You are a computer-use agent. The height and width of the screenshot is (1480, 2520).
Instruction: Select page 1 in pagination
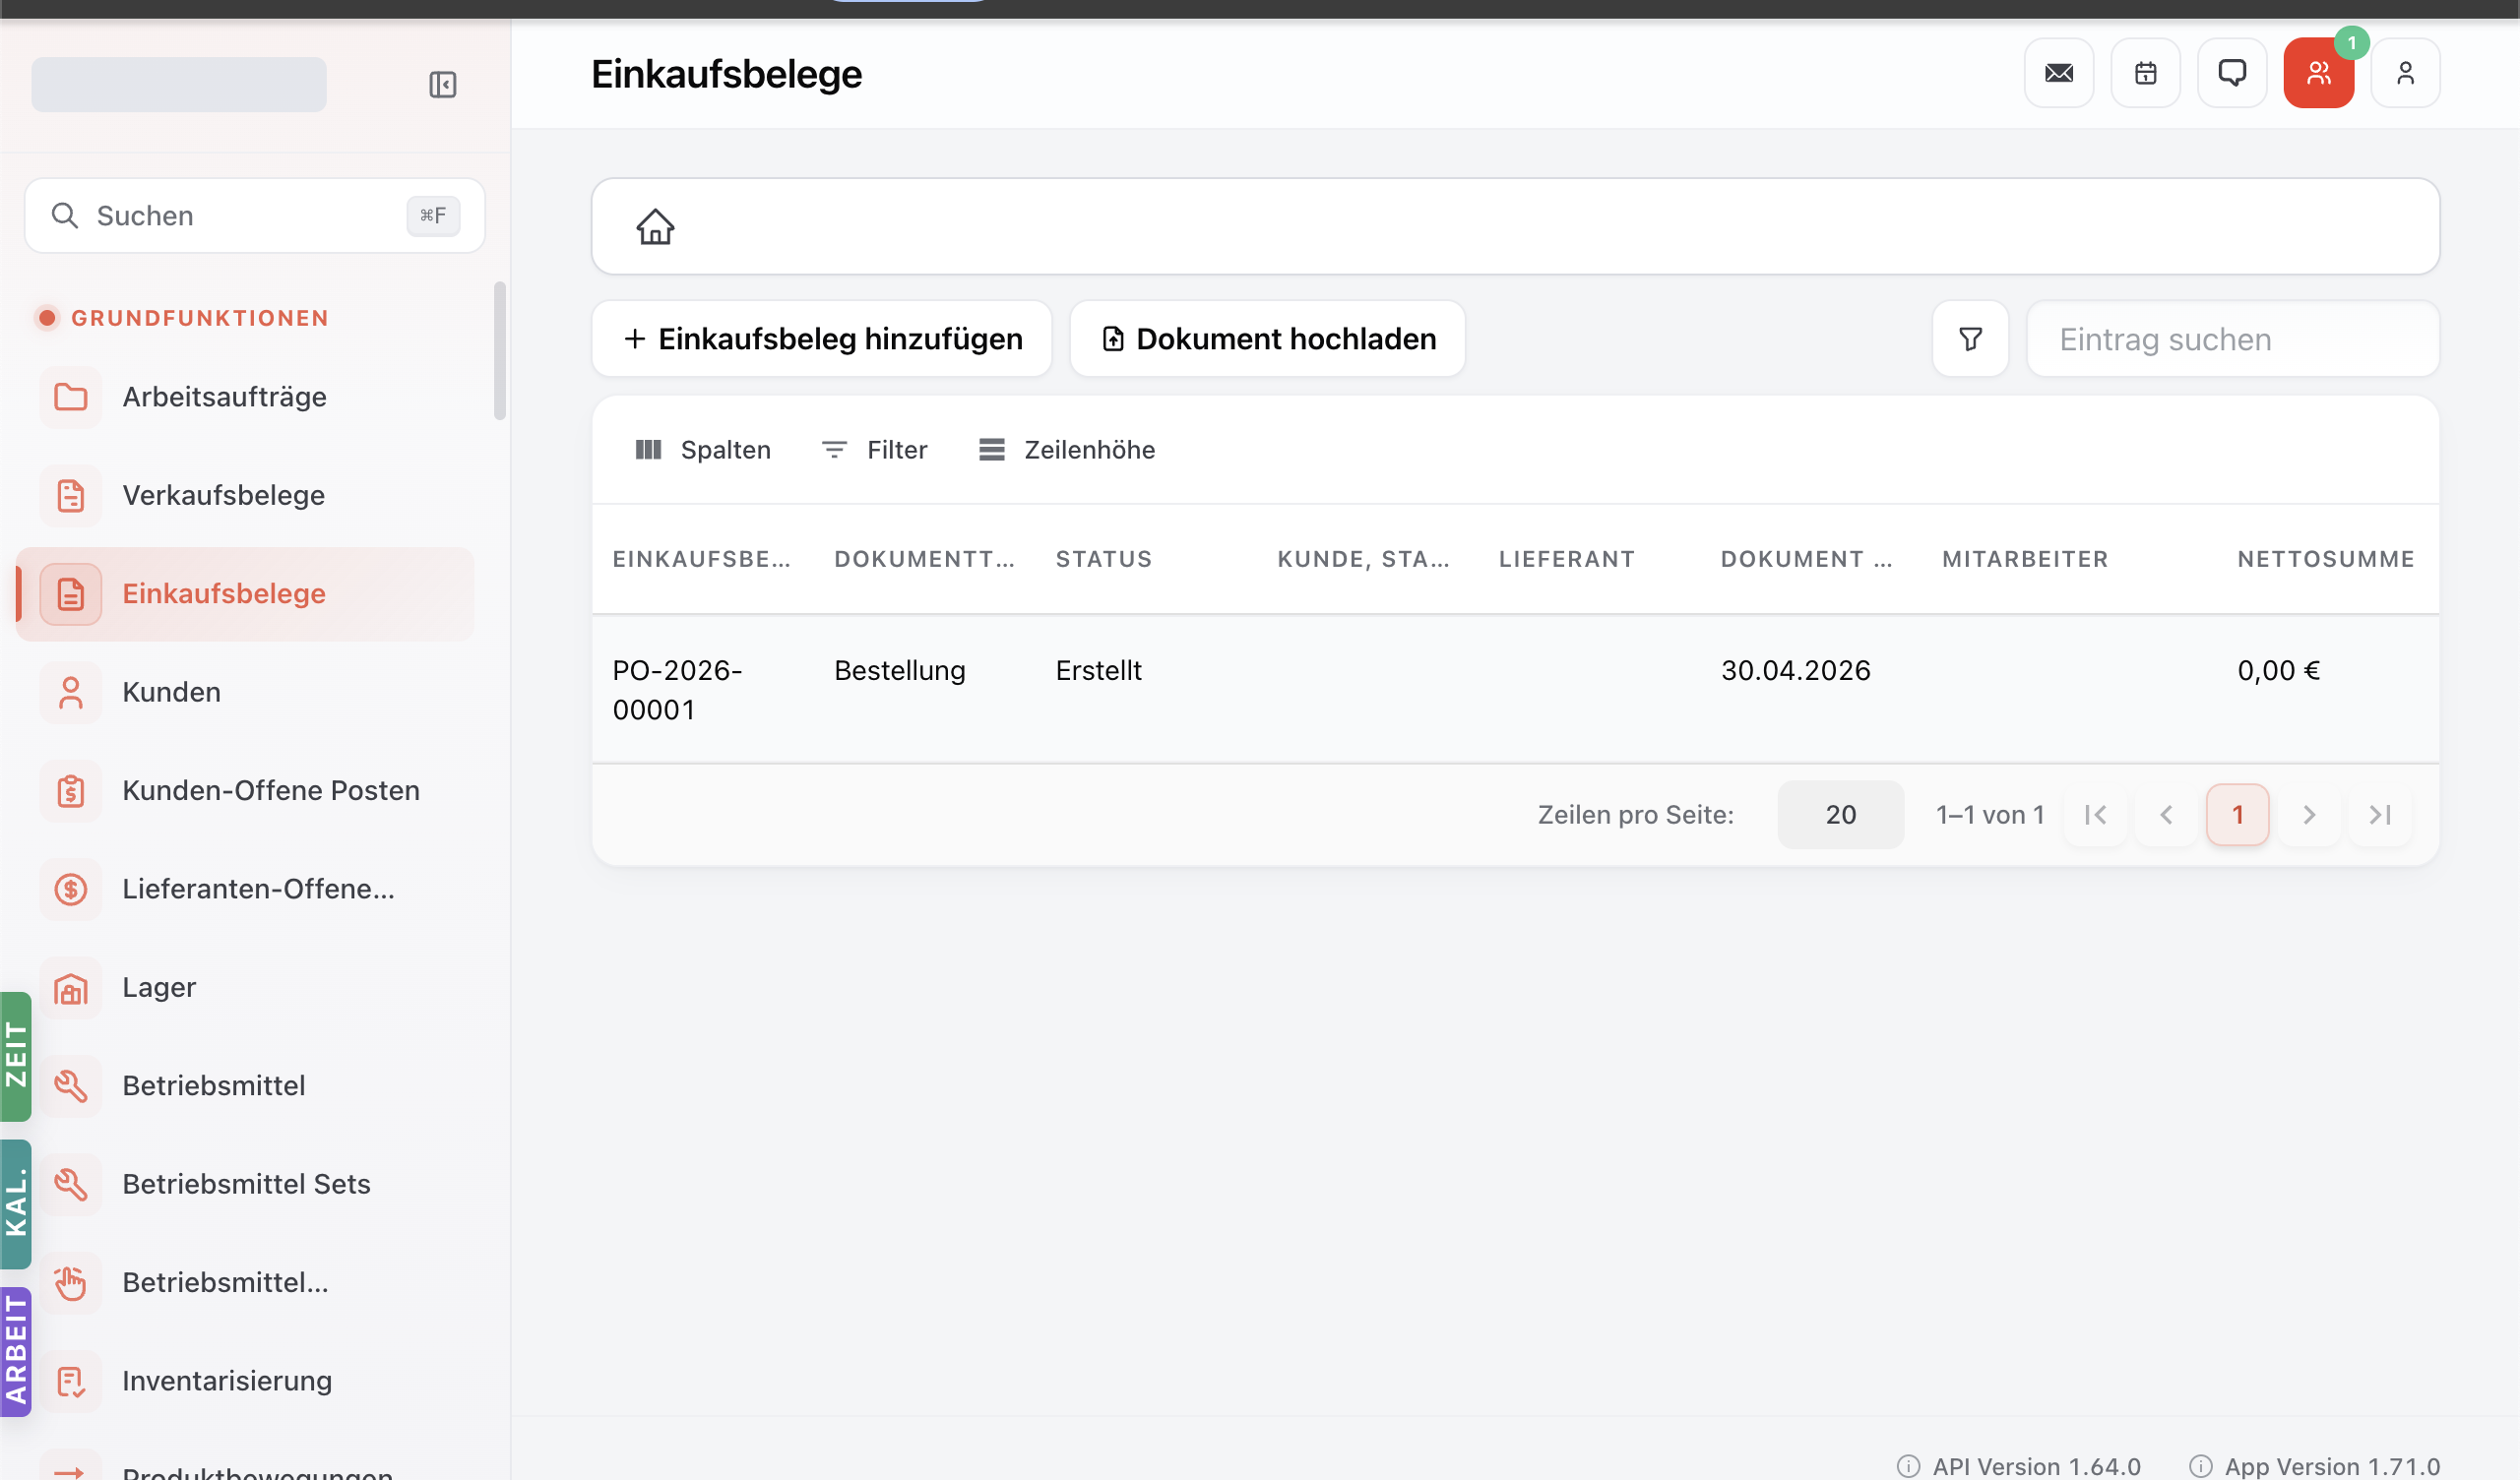tap(2237, 815)
